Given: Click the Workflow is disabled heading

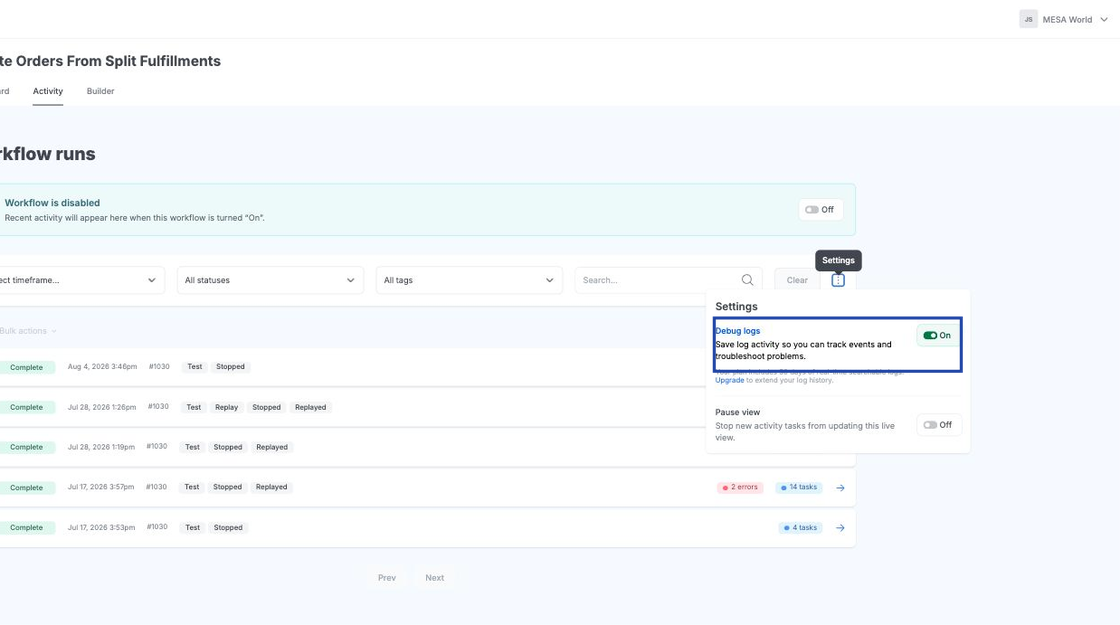Looking at the screenshot, I should coord(52,203).
